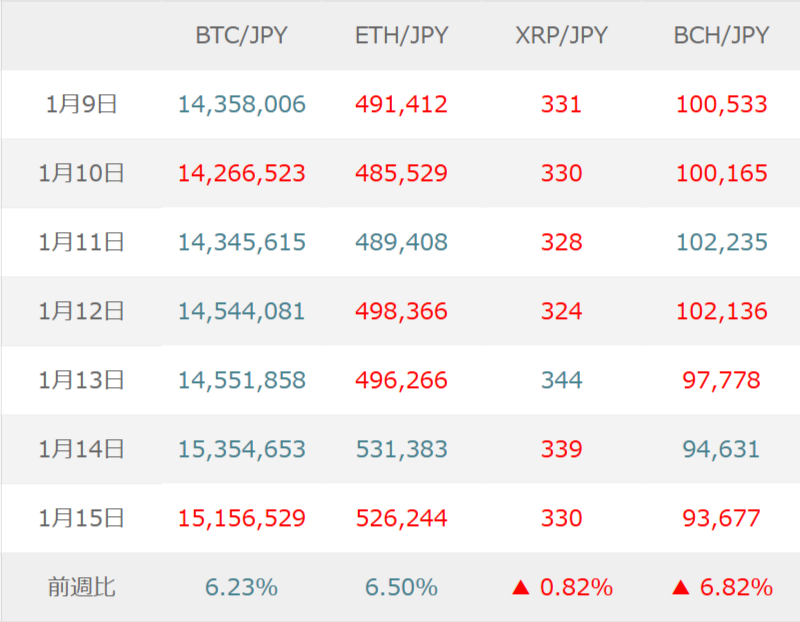
Task: Click the XRP/JPY column header
Action: pos(561,36)
